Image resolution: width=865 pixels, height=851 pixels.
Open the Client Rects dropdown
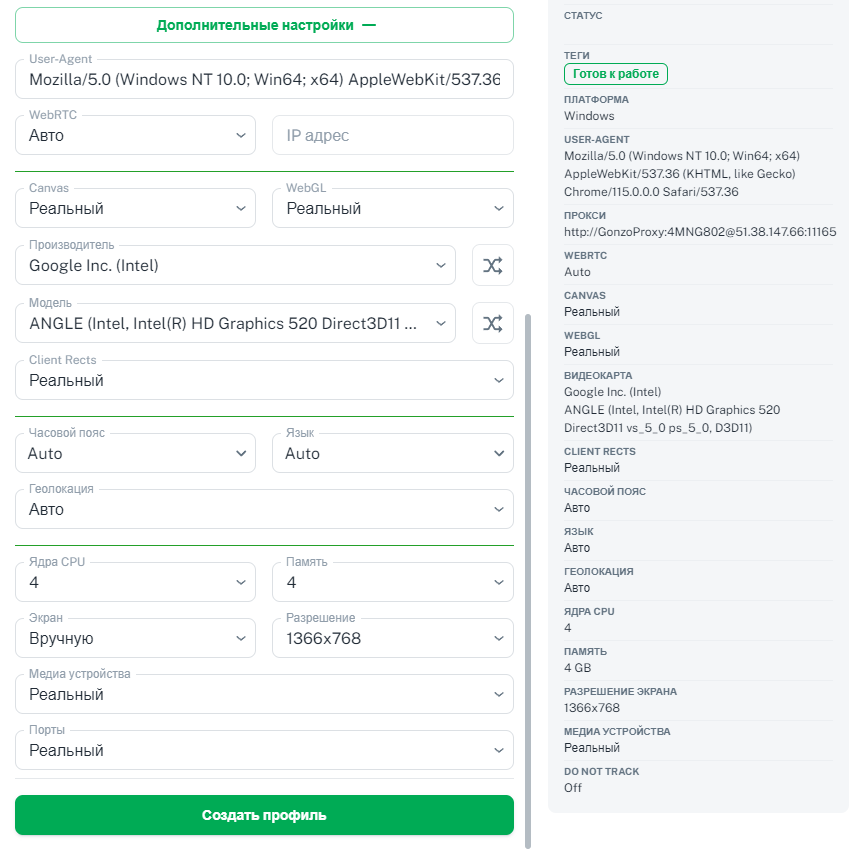[264, 380]
